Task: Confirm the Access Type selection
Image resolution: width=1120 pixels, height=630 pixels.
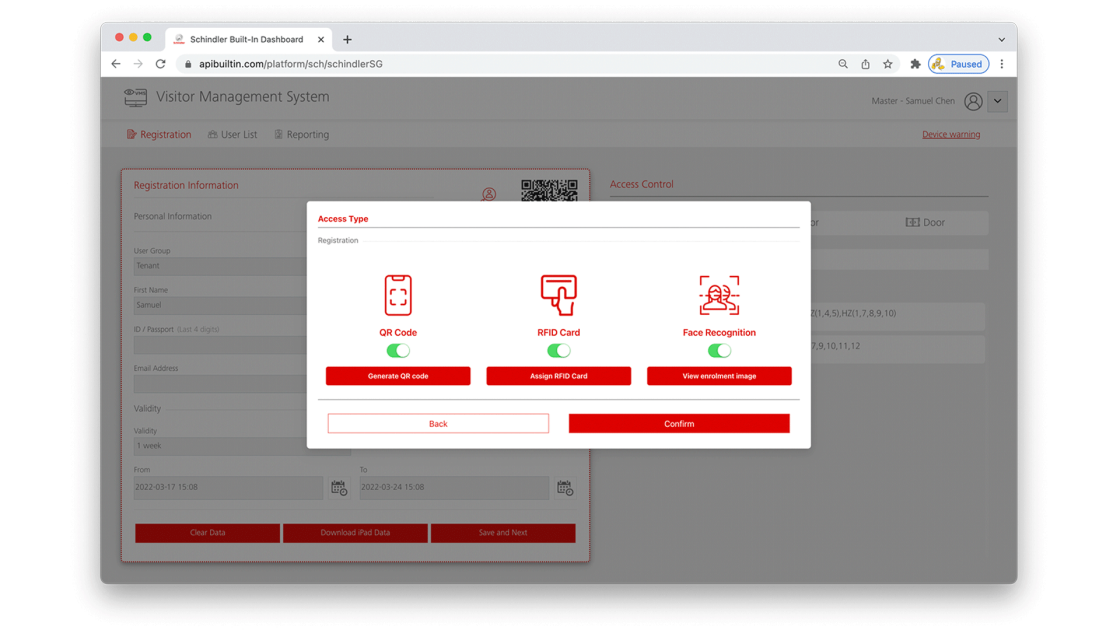Action: point(679,423)
